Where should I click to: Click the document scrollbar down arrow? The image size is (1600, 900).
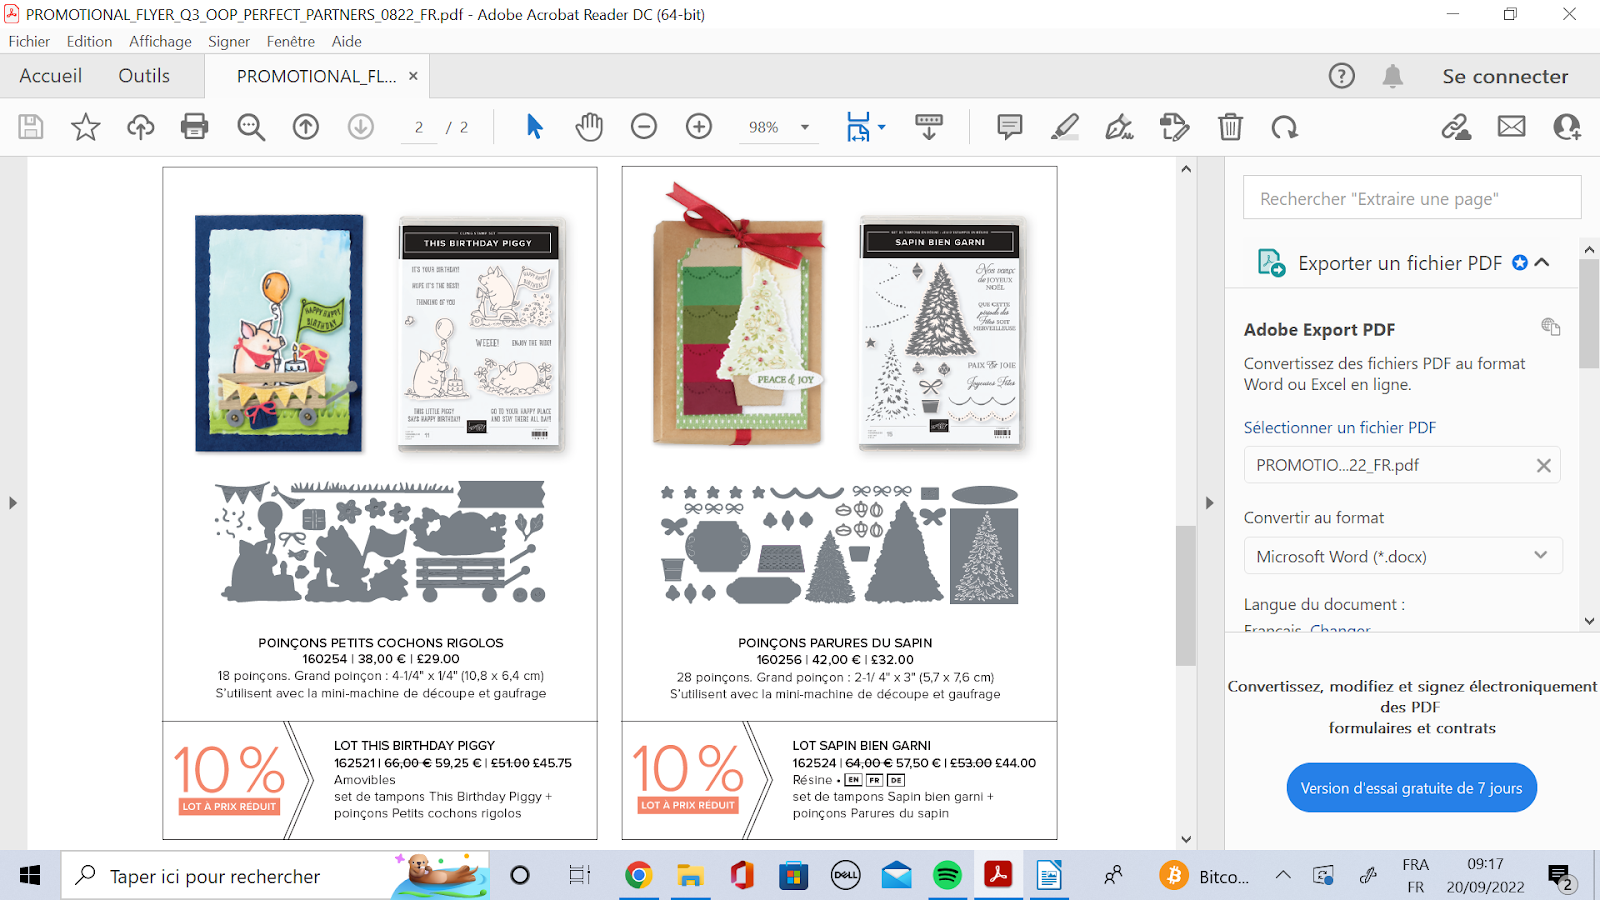point(1186,840)
